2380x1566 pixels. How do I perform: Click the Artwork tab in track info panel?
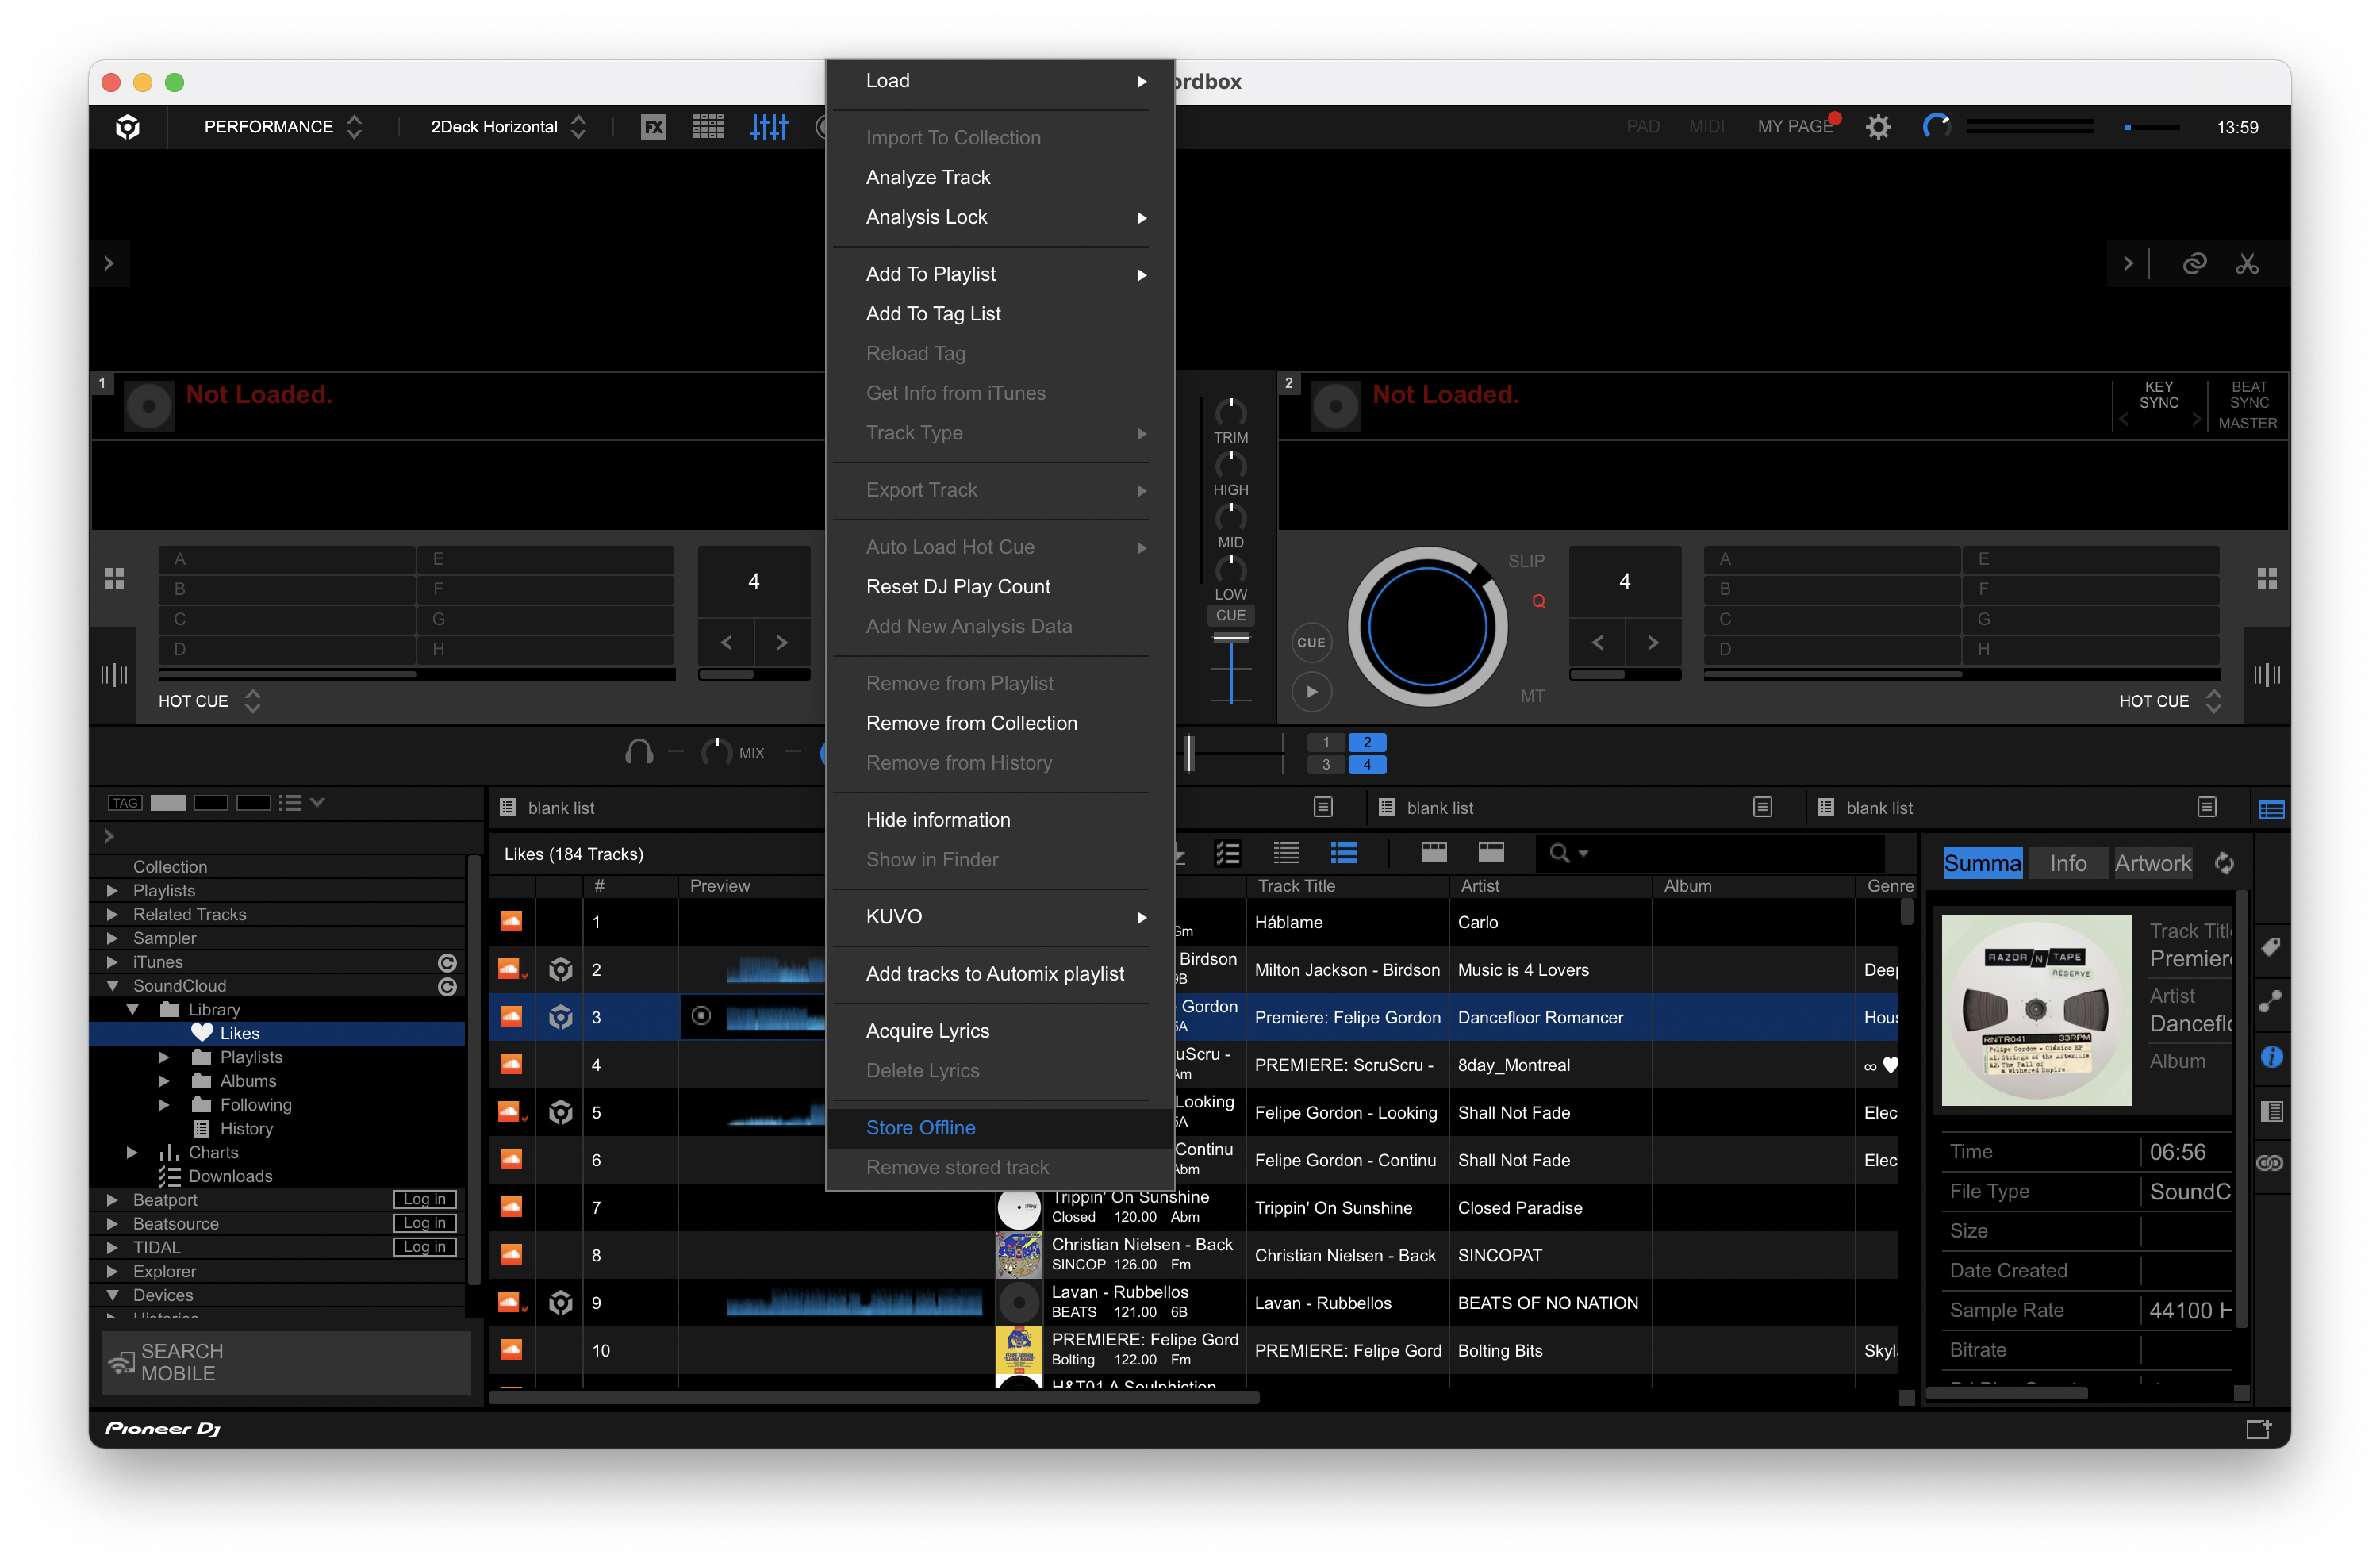click(2153, 862)
